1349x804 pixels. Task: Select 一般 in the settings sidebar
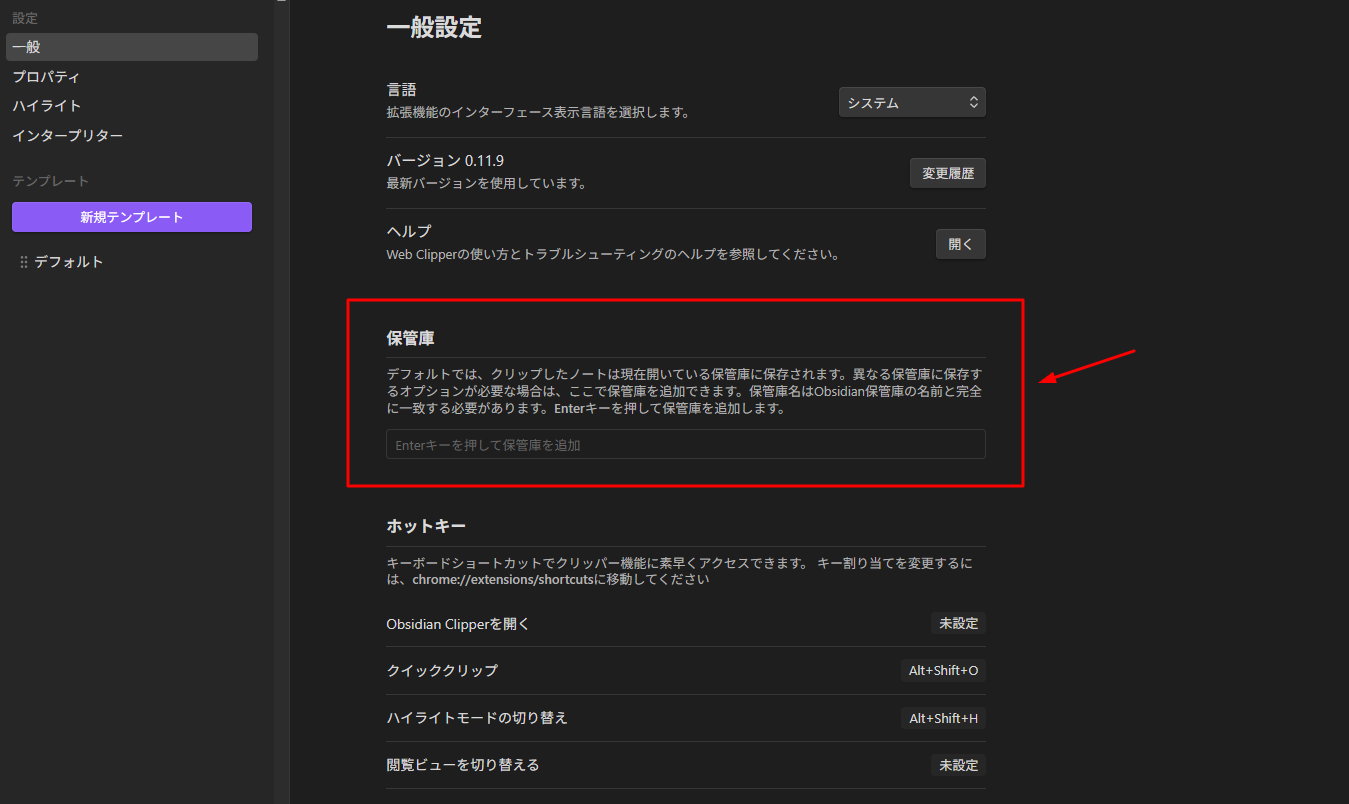pyautogui.click(x=131, y=47)
